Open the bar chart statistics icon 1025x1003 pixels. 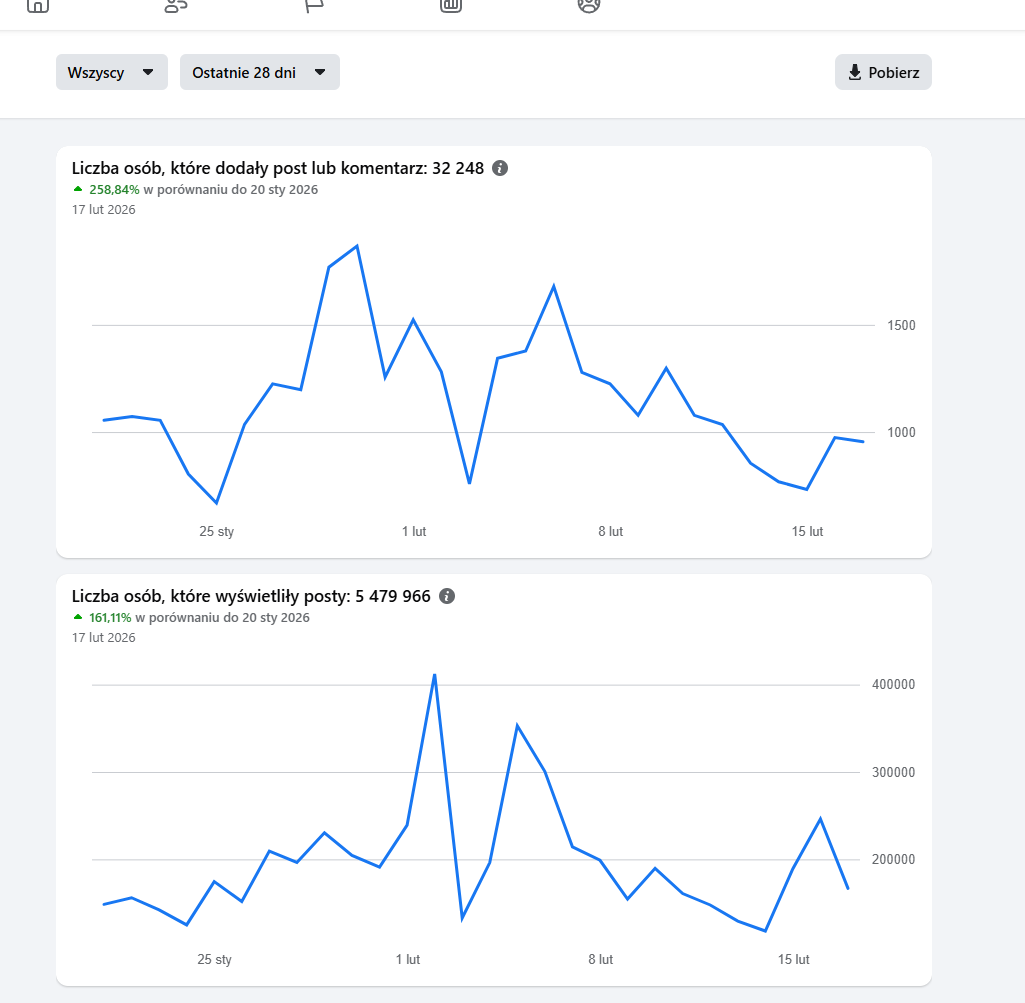(x=451, y=4)
